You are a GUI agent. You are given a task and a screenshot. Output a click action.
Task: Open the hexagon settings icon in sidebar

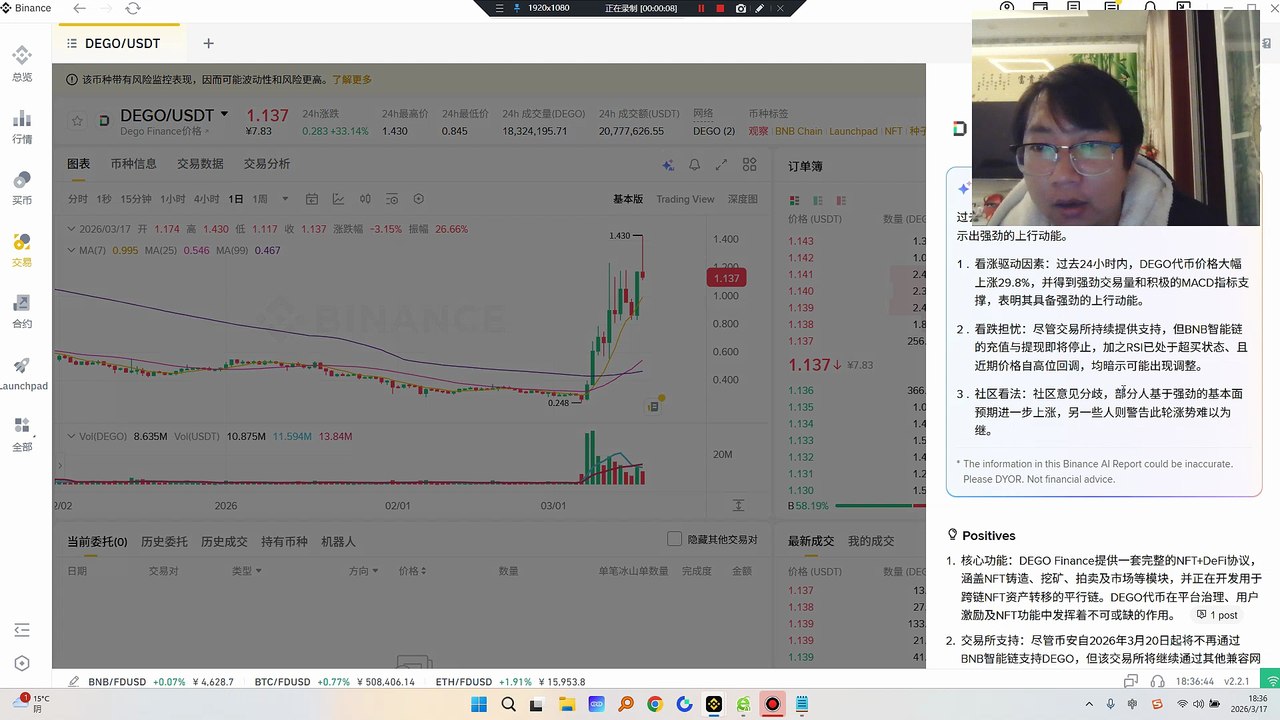click(22, 663)
